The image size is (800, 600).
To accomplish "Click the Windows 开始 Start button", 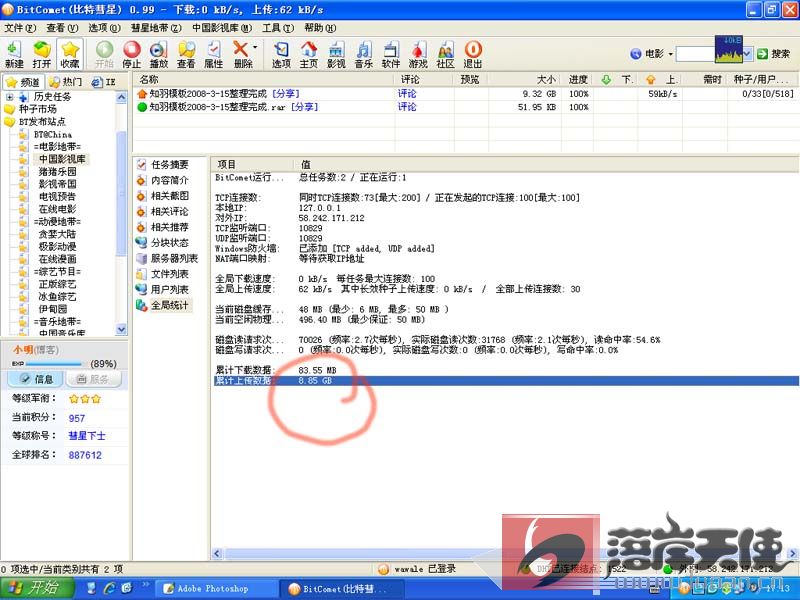I will 35,588.
